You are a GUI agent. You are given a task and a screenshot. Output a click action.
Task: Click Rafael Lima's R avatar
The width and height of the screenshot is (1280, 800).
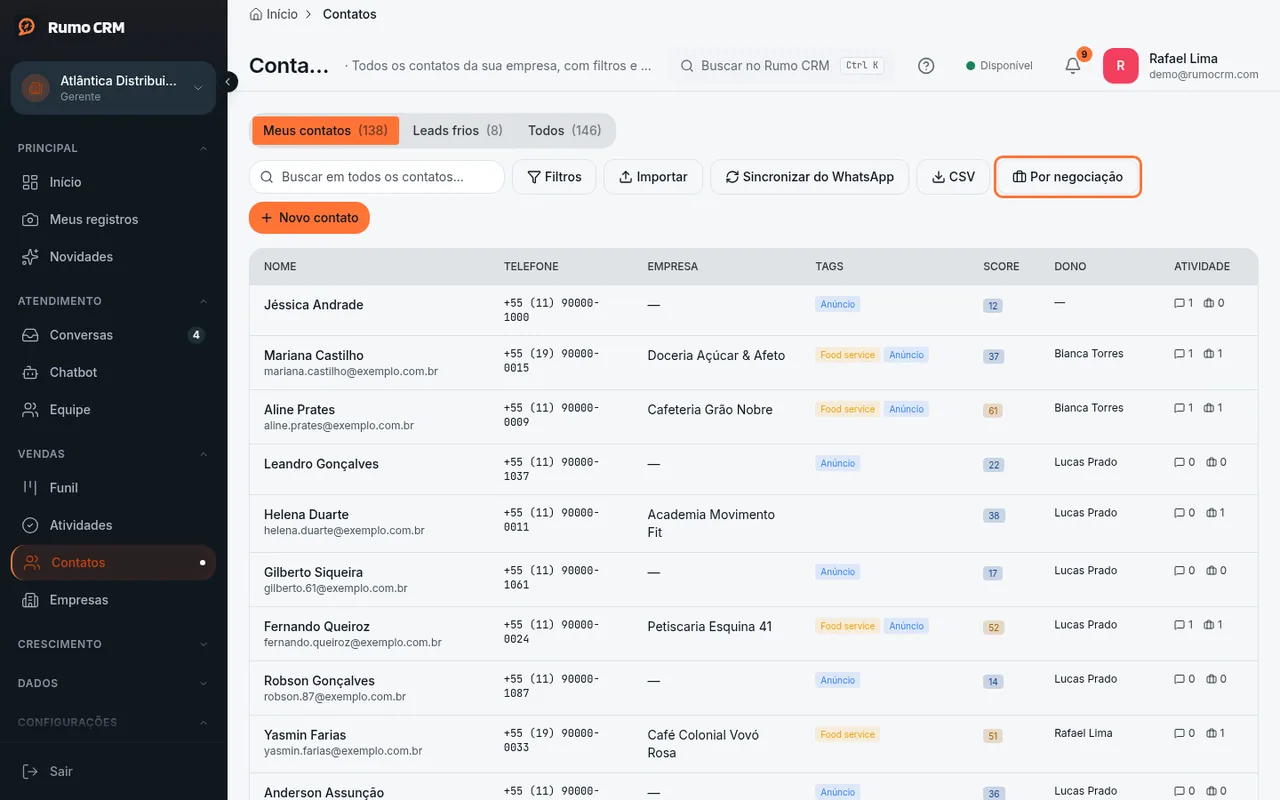1120,66
